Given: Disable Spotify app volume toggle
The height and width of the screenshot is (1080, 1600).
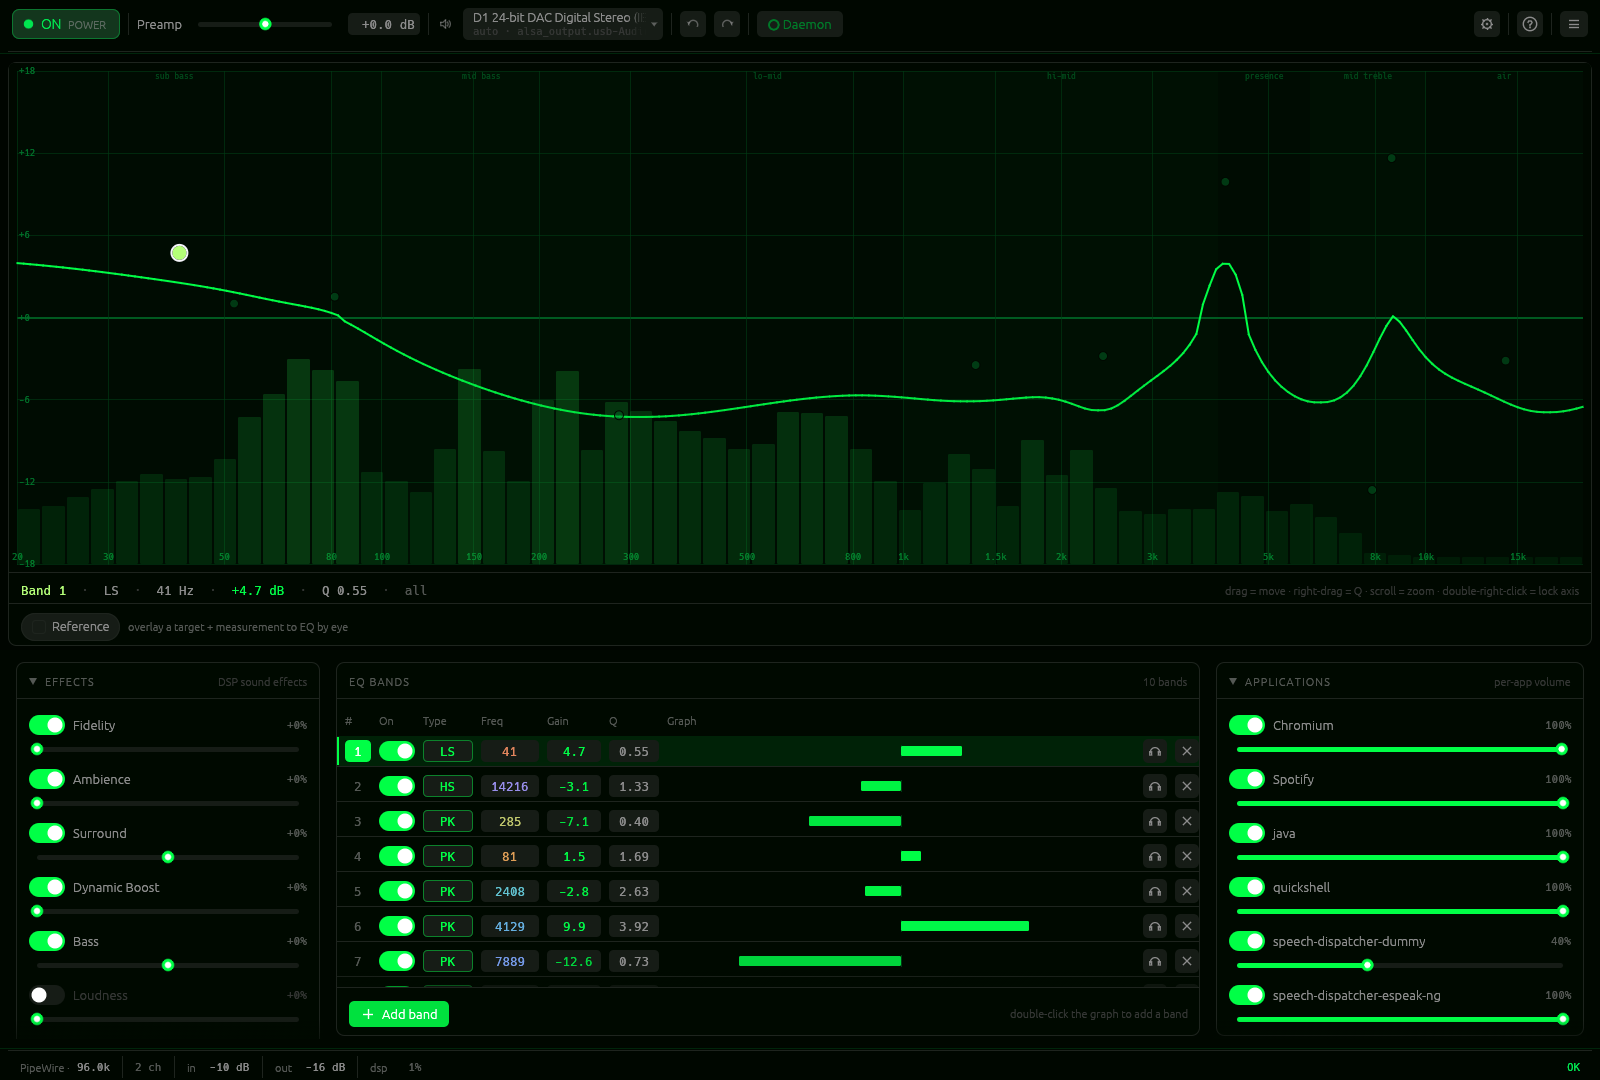Looking at the screenshot, I should click(x=1247, y=779).
